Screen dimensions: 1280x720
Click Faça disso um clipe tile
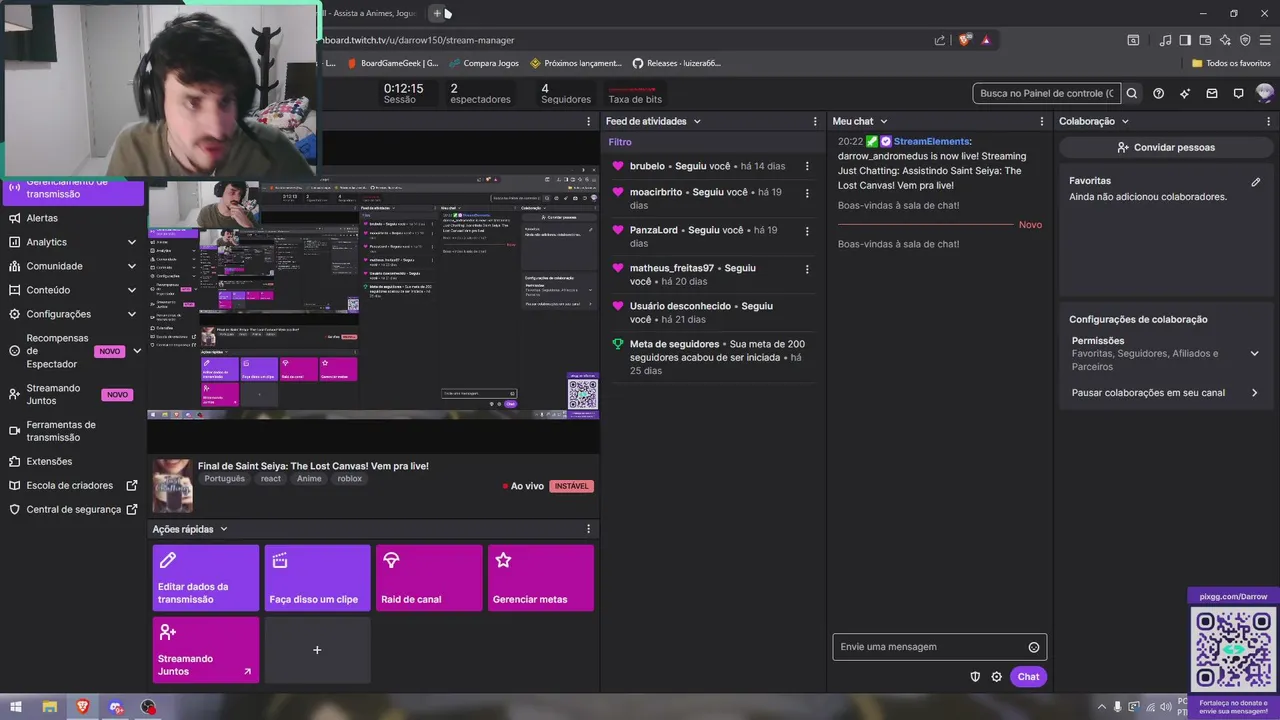coord(317,578)
